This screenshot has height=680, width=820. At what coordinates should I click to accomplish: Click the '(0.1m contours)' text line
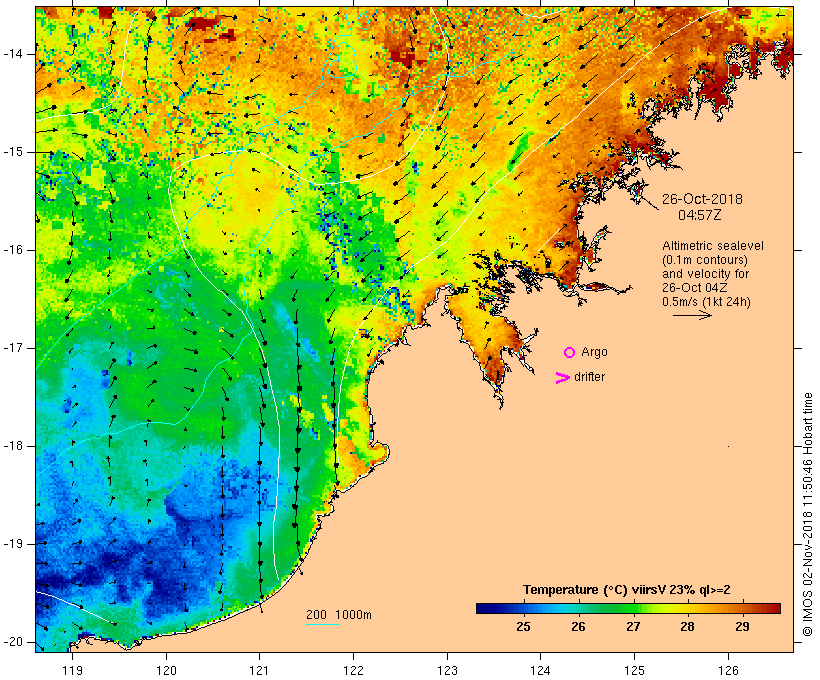705,260
